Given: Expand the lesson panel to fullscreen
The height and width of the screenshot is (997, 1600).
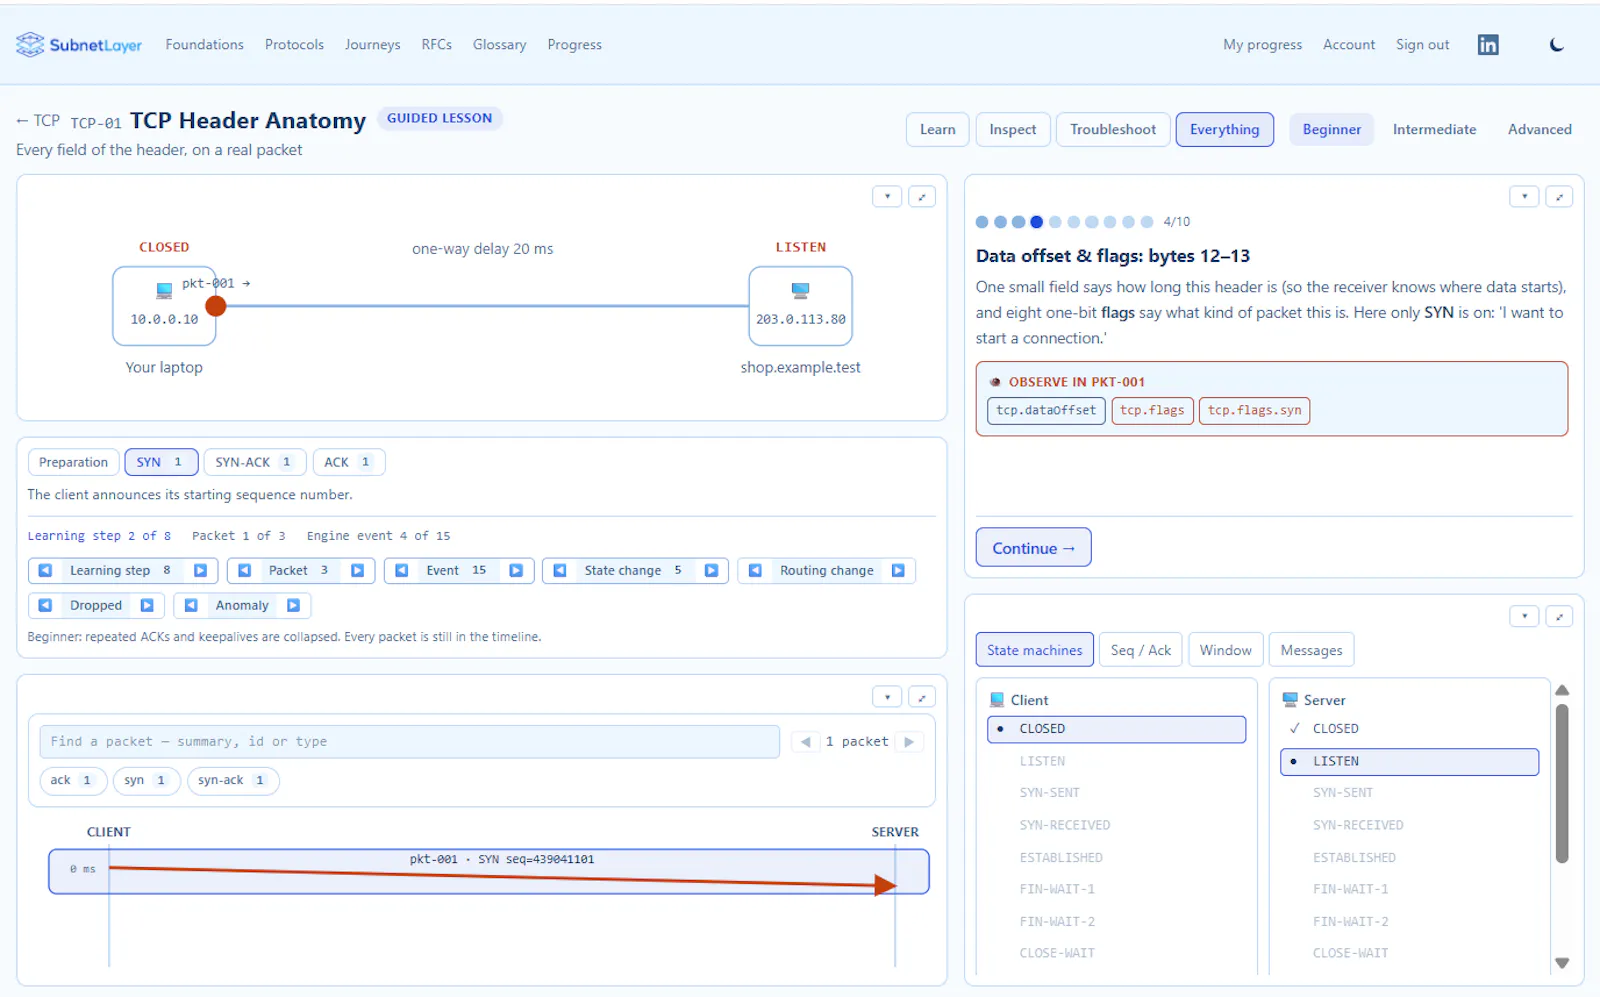Looking at the screenshot, I should (1559, 196).
